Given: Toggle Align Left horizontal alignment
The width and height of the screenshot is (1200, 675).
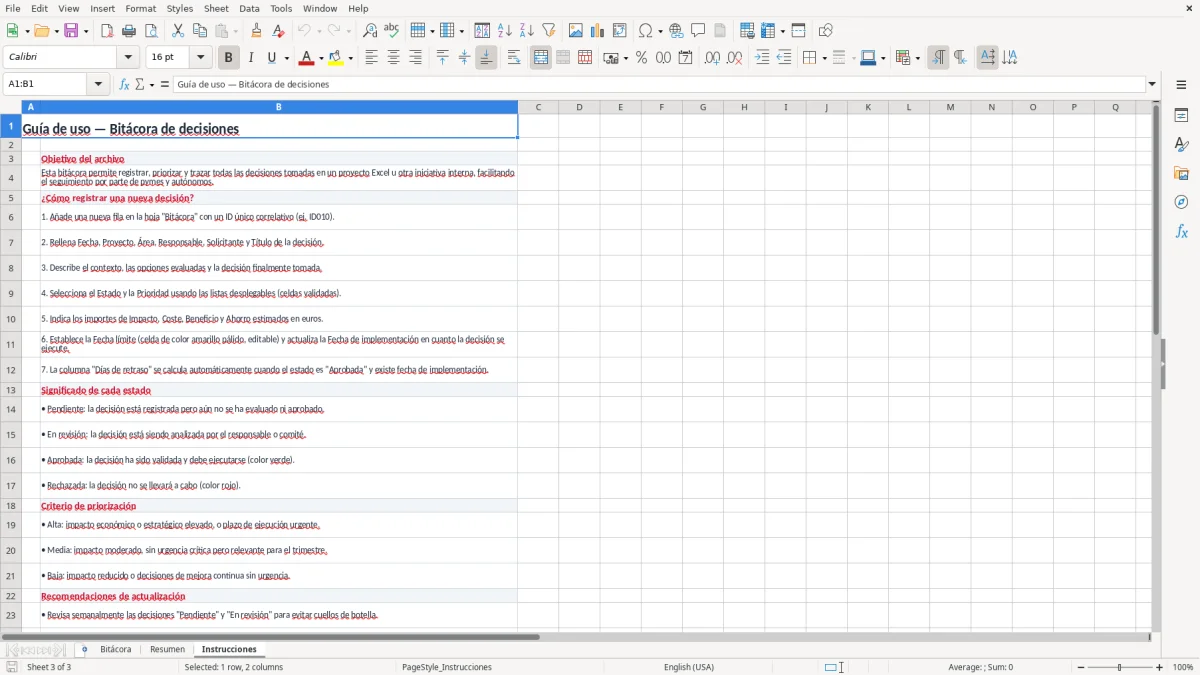Looking at the screenshot, I should pyautogui.click(x=371, y=58).
